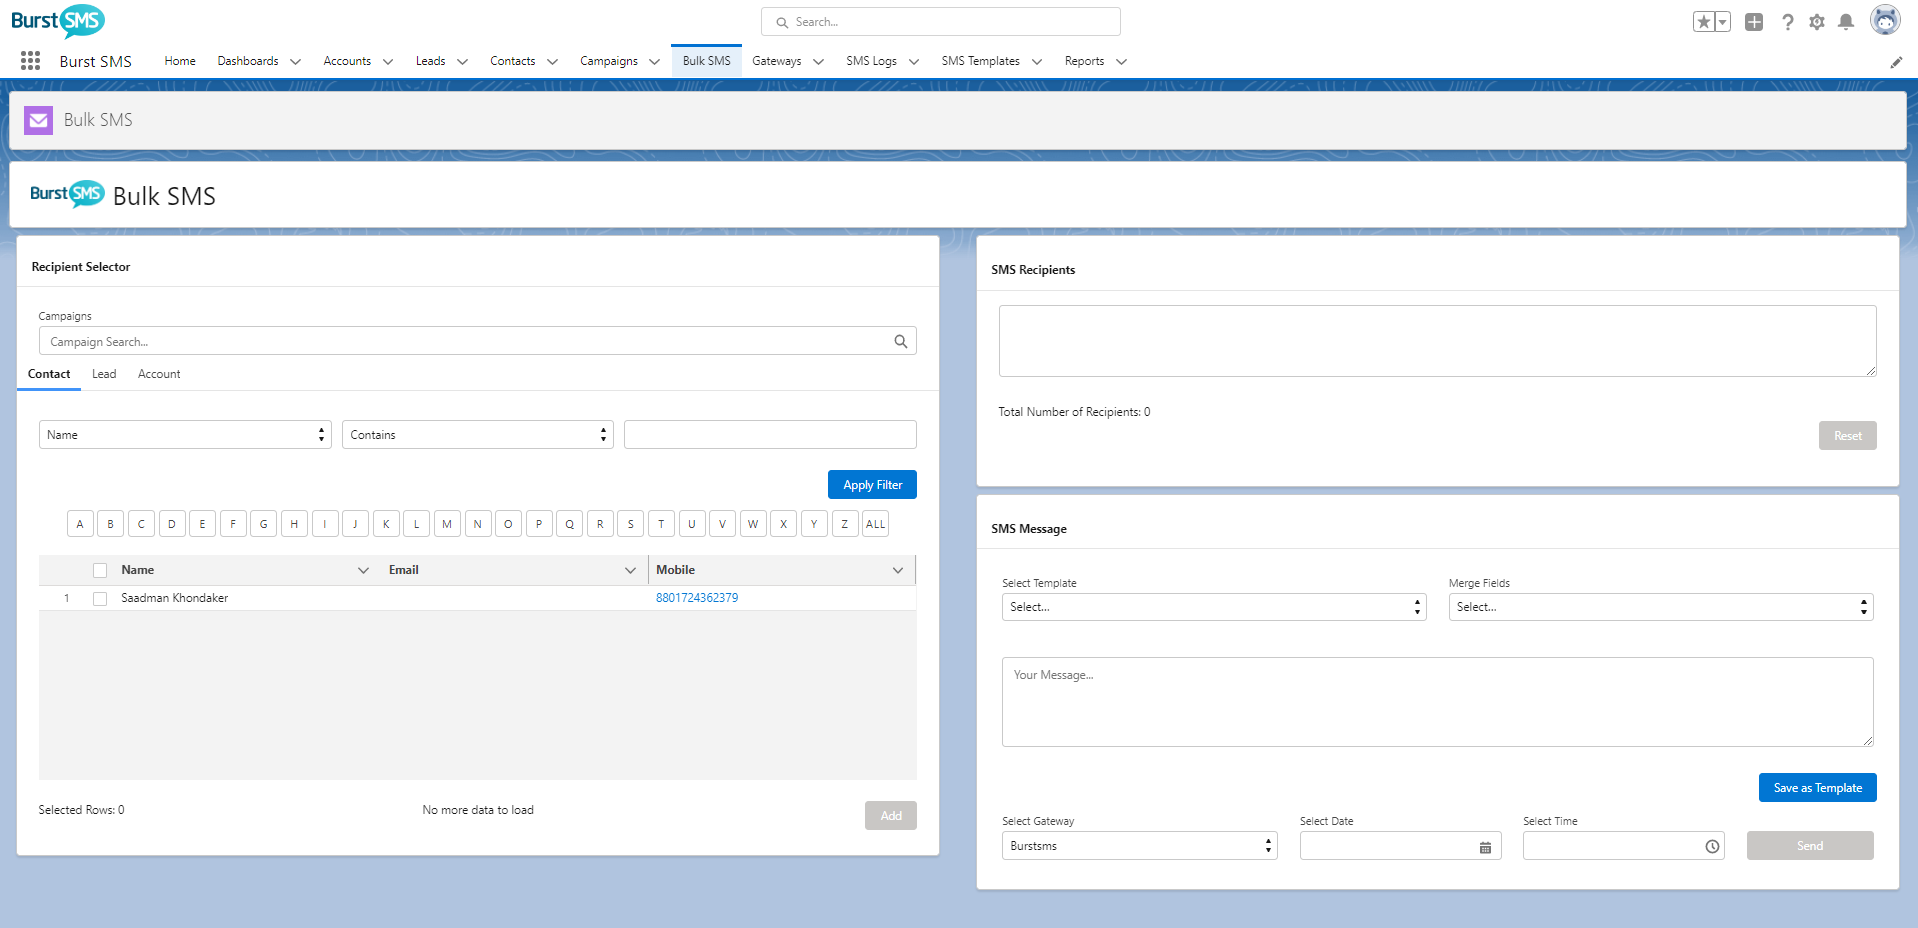Screen dimensions: 1918x928
Task: Tick the Saadman Khondaker row checkbox
Action: click(100, 599)
